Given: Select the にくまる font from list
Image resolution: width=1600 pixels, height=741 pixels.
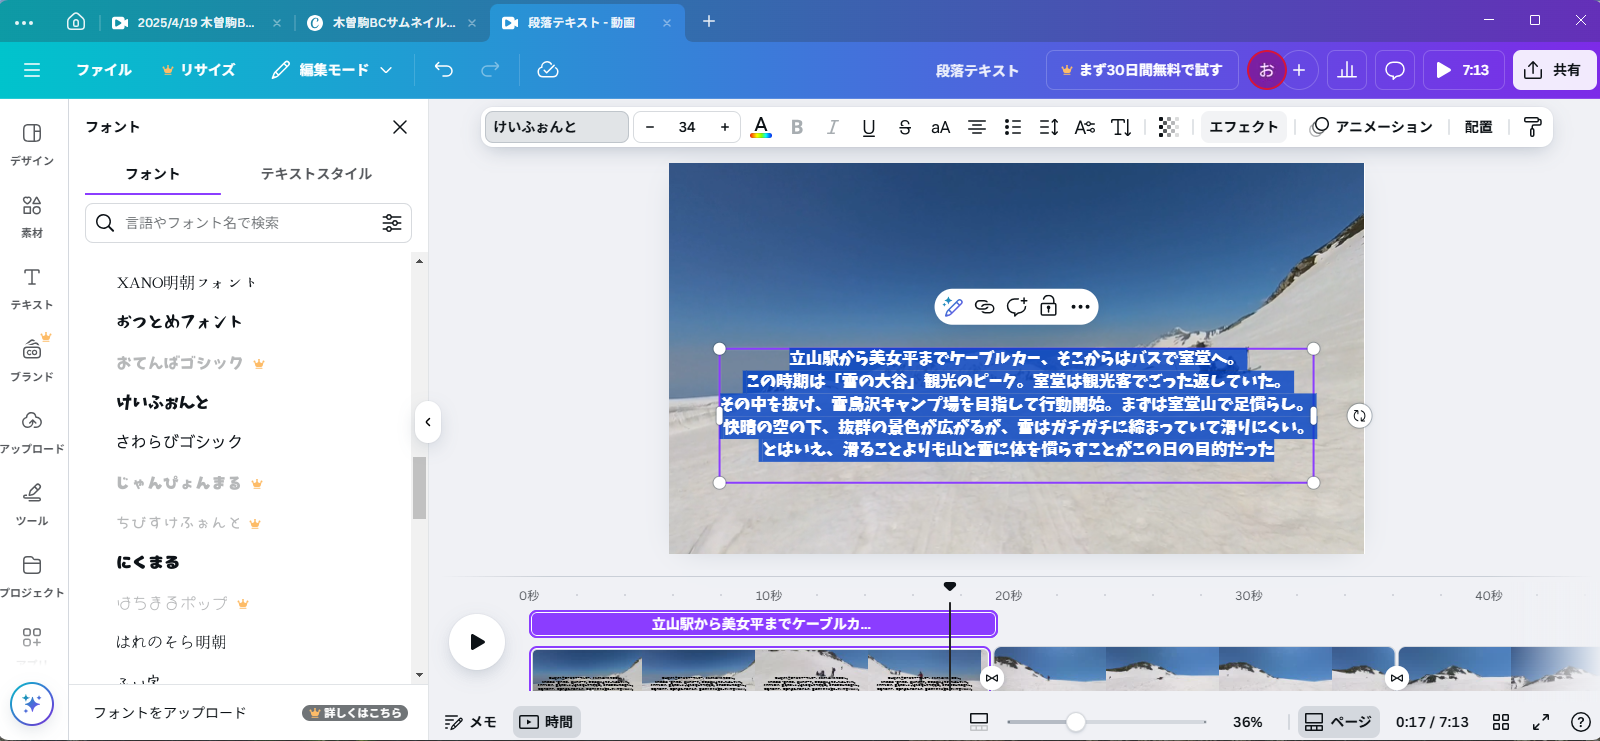Looking at the screenshot, I should 148,562.
